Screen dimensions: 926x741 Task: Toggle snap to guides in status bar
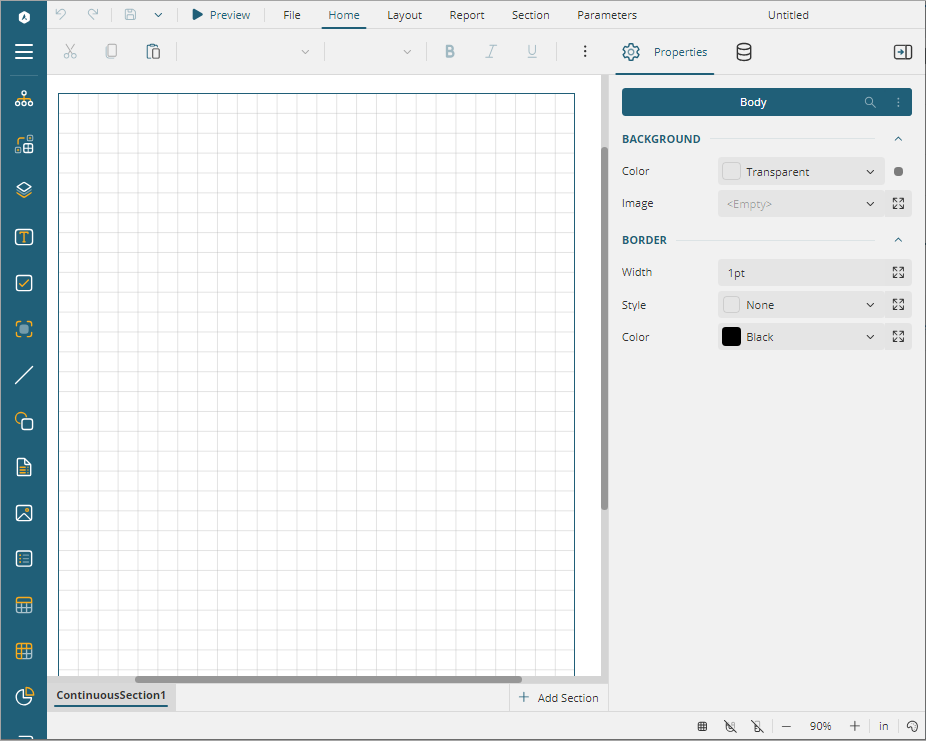(757, 726)
